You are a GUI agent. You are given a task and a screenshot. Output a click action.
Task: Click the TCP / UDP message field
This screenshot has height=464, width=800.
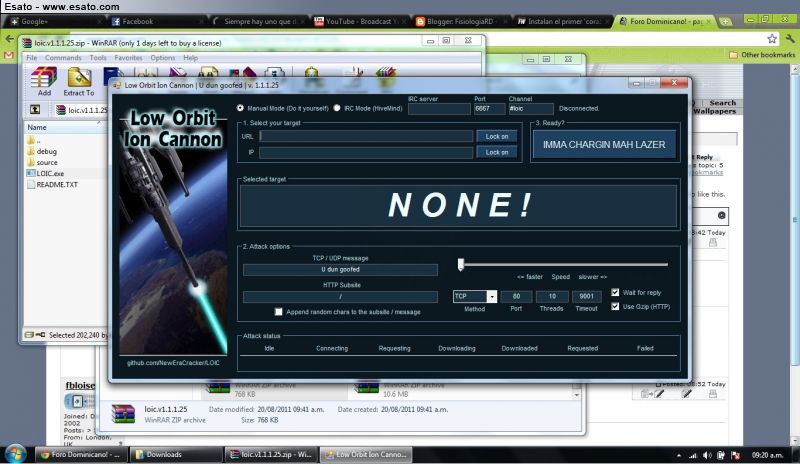pyautogui.click(x=340, y=270)
